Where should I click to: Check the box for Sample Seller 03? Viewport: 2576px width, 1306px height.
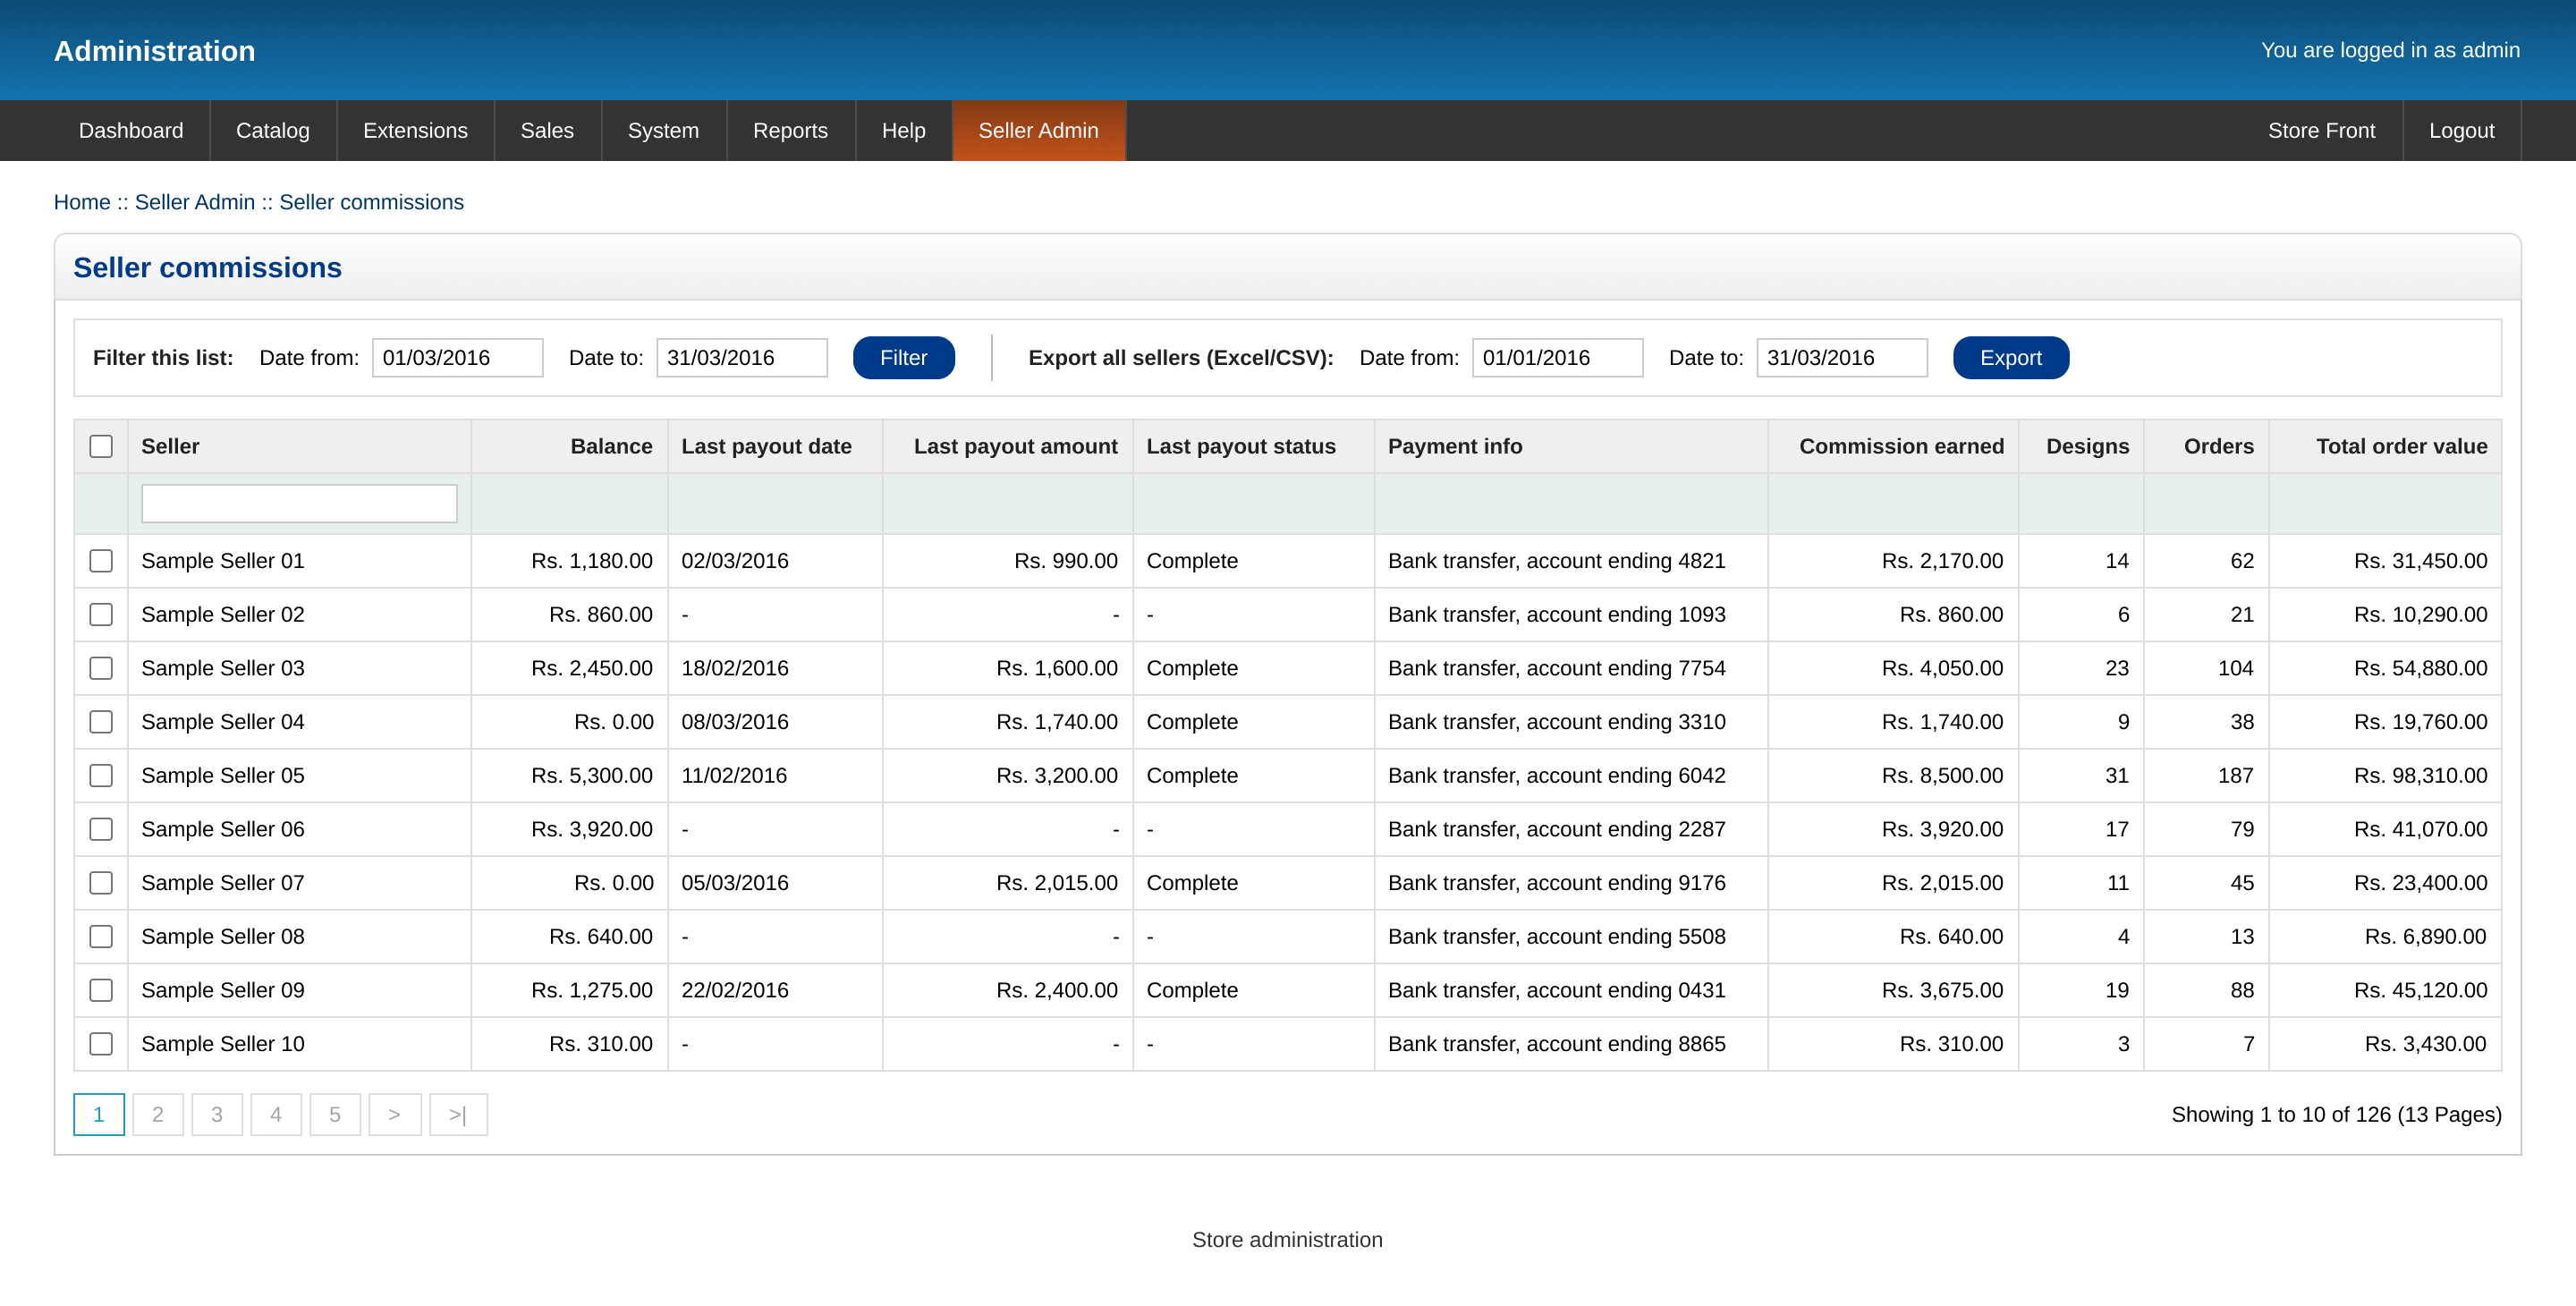pyautogui.click(x=101, y=668)
